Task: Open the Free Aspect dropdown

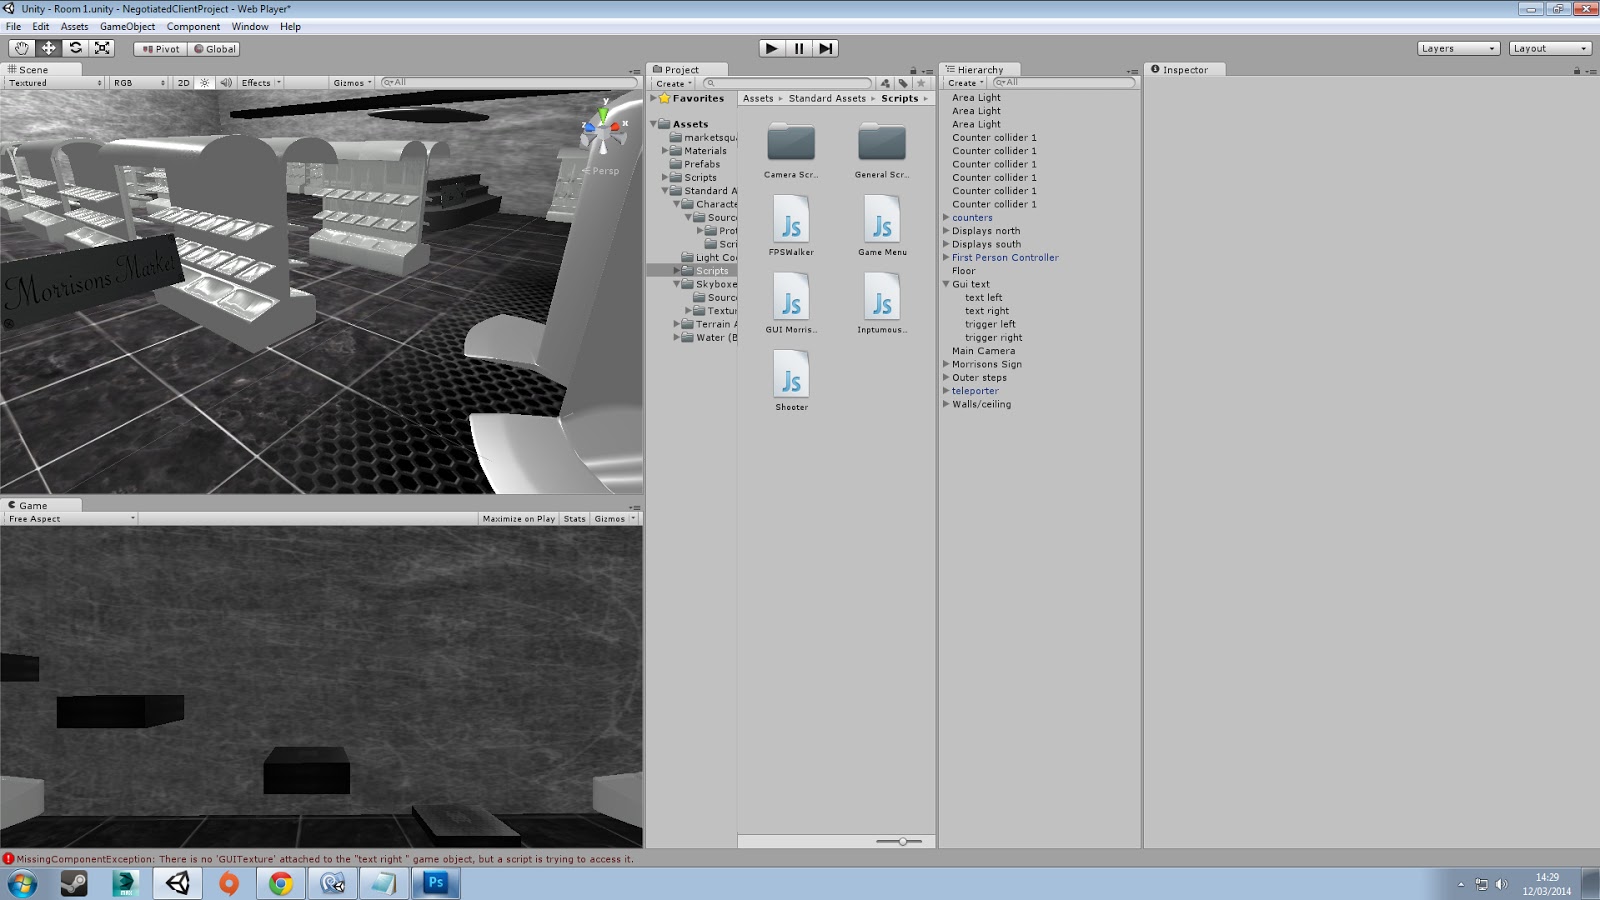Action: click(x=71, y=519)
